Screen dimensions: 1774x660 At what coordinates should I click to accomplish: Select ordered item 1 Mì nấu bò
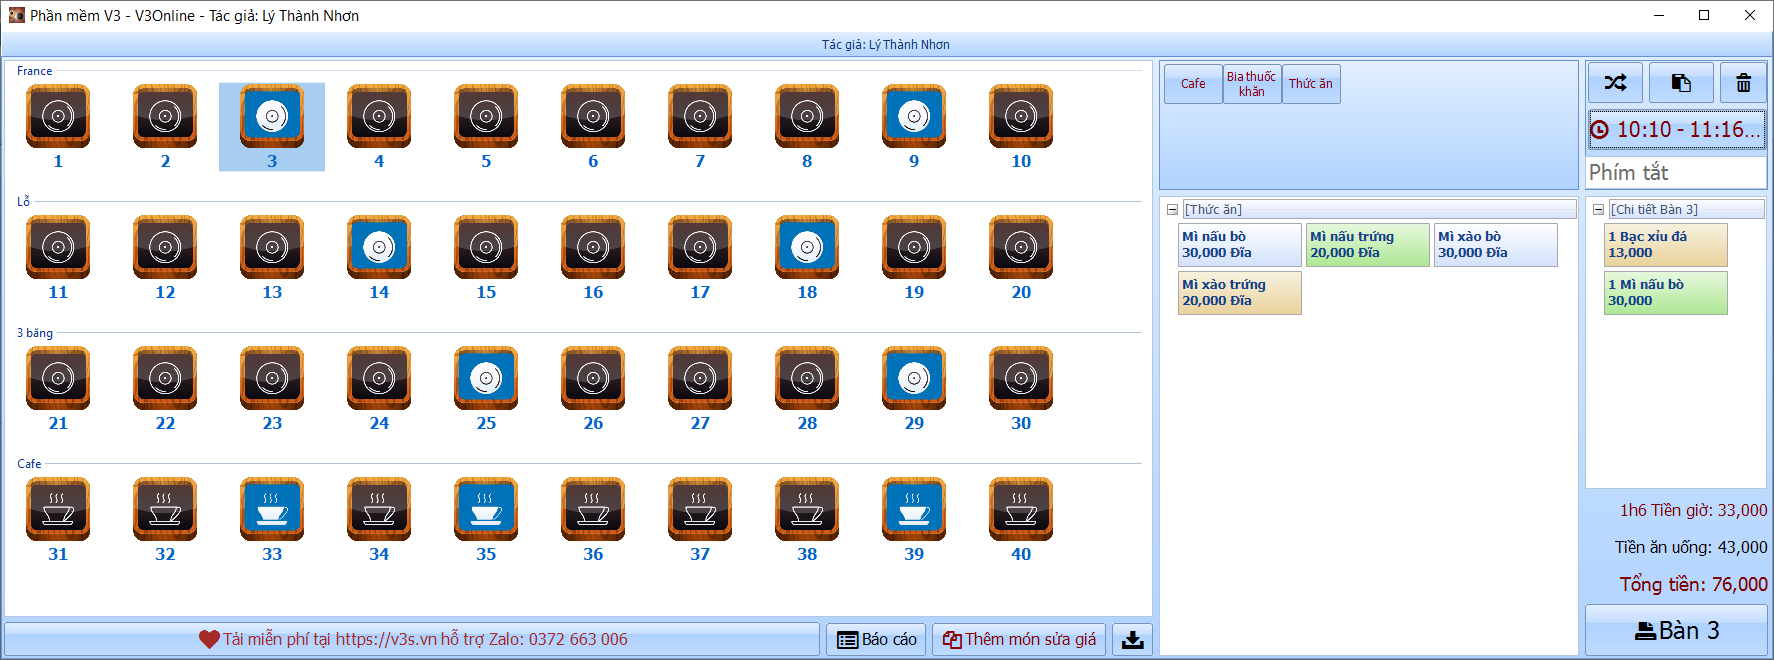click(1666, 293)
